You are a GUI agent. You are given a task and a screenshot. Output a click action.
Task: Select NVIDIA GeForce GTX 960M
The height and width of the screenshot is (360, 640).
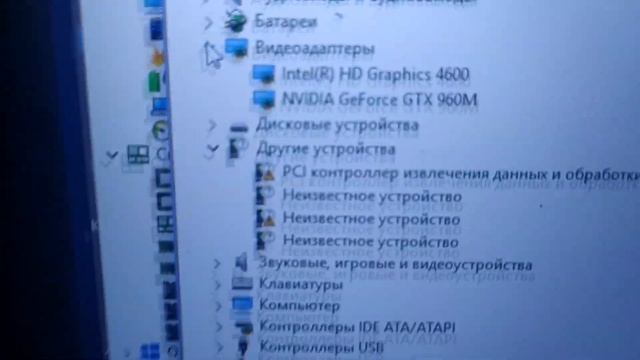pos(379,100)
